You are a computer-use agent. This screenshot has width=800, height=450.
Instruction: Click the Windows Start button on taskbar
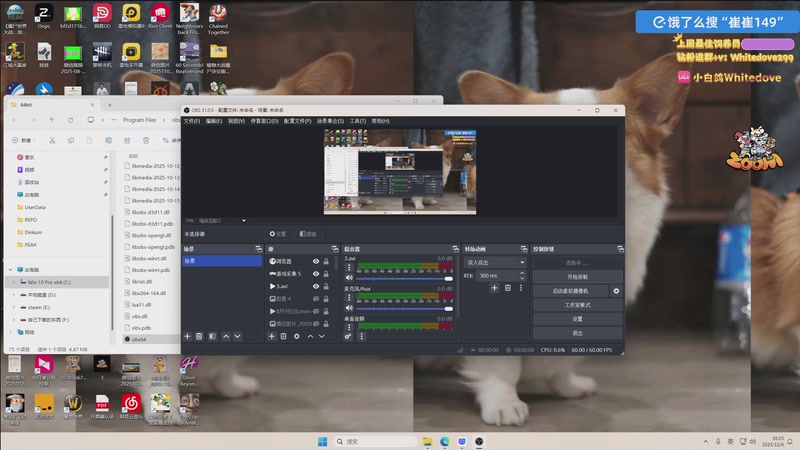click(x=322, y=442)
